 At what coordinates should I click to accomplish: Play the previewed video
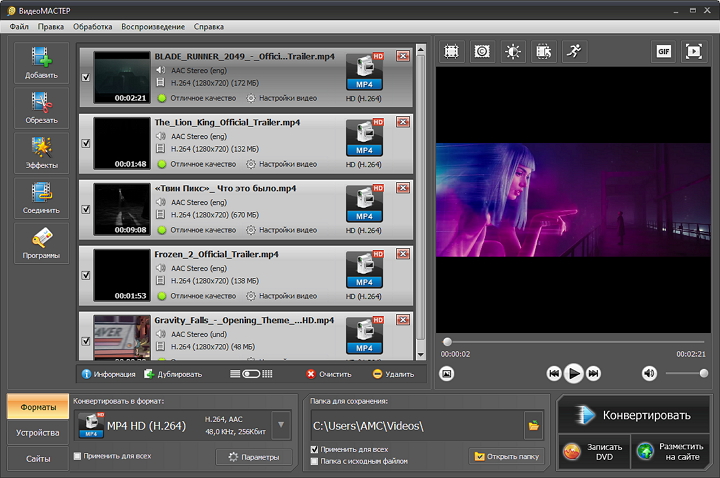[x=574, y=373]
